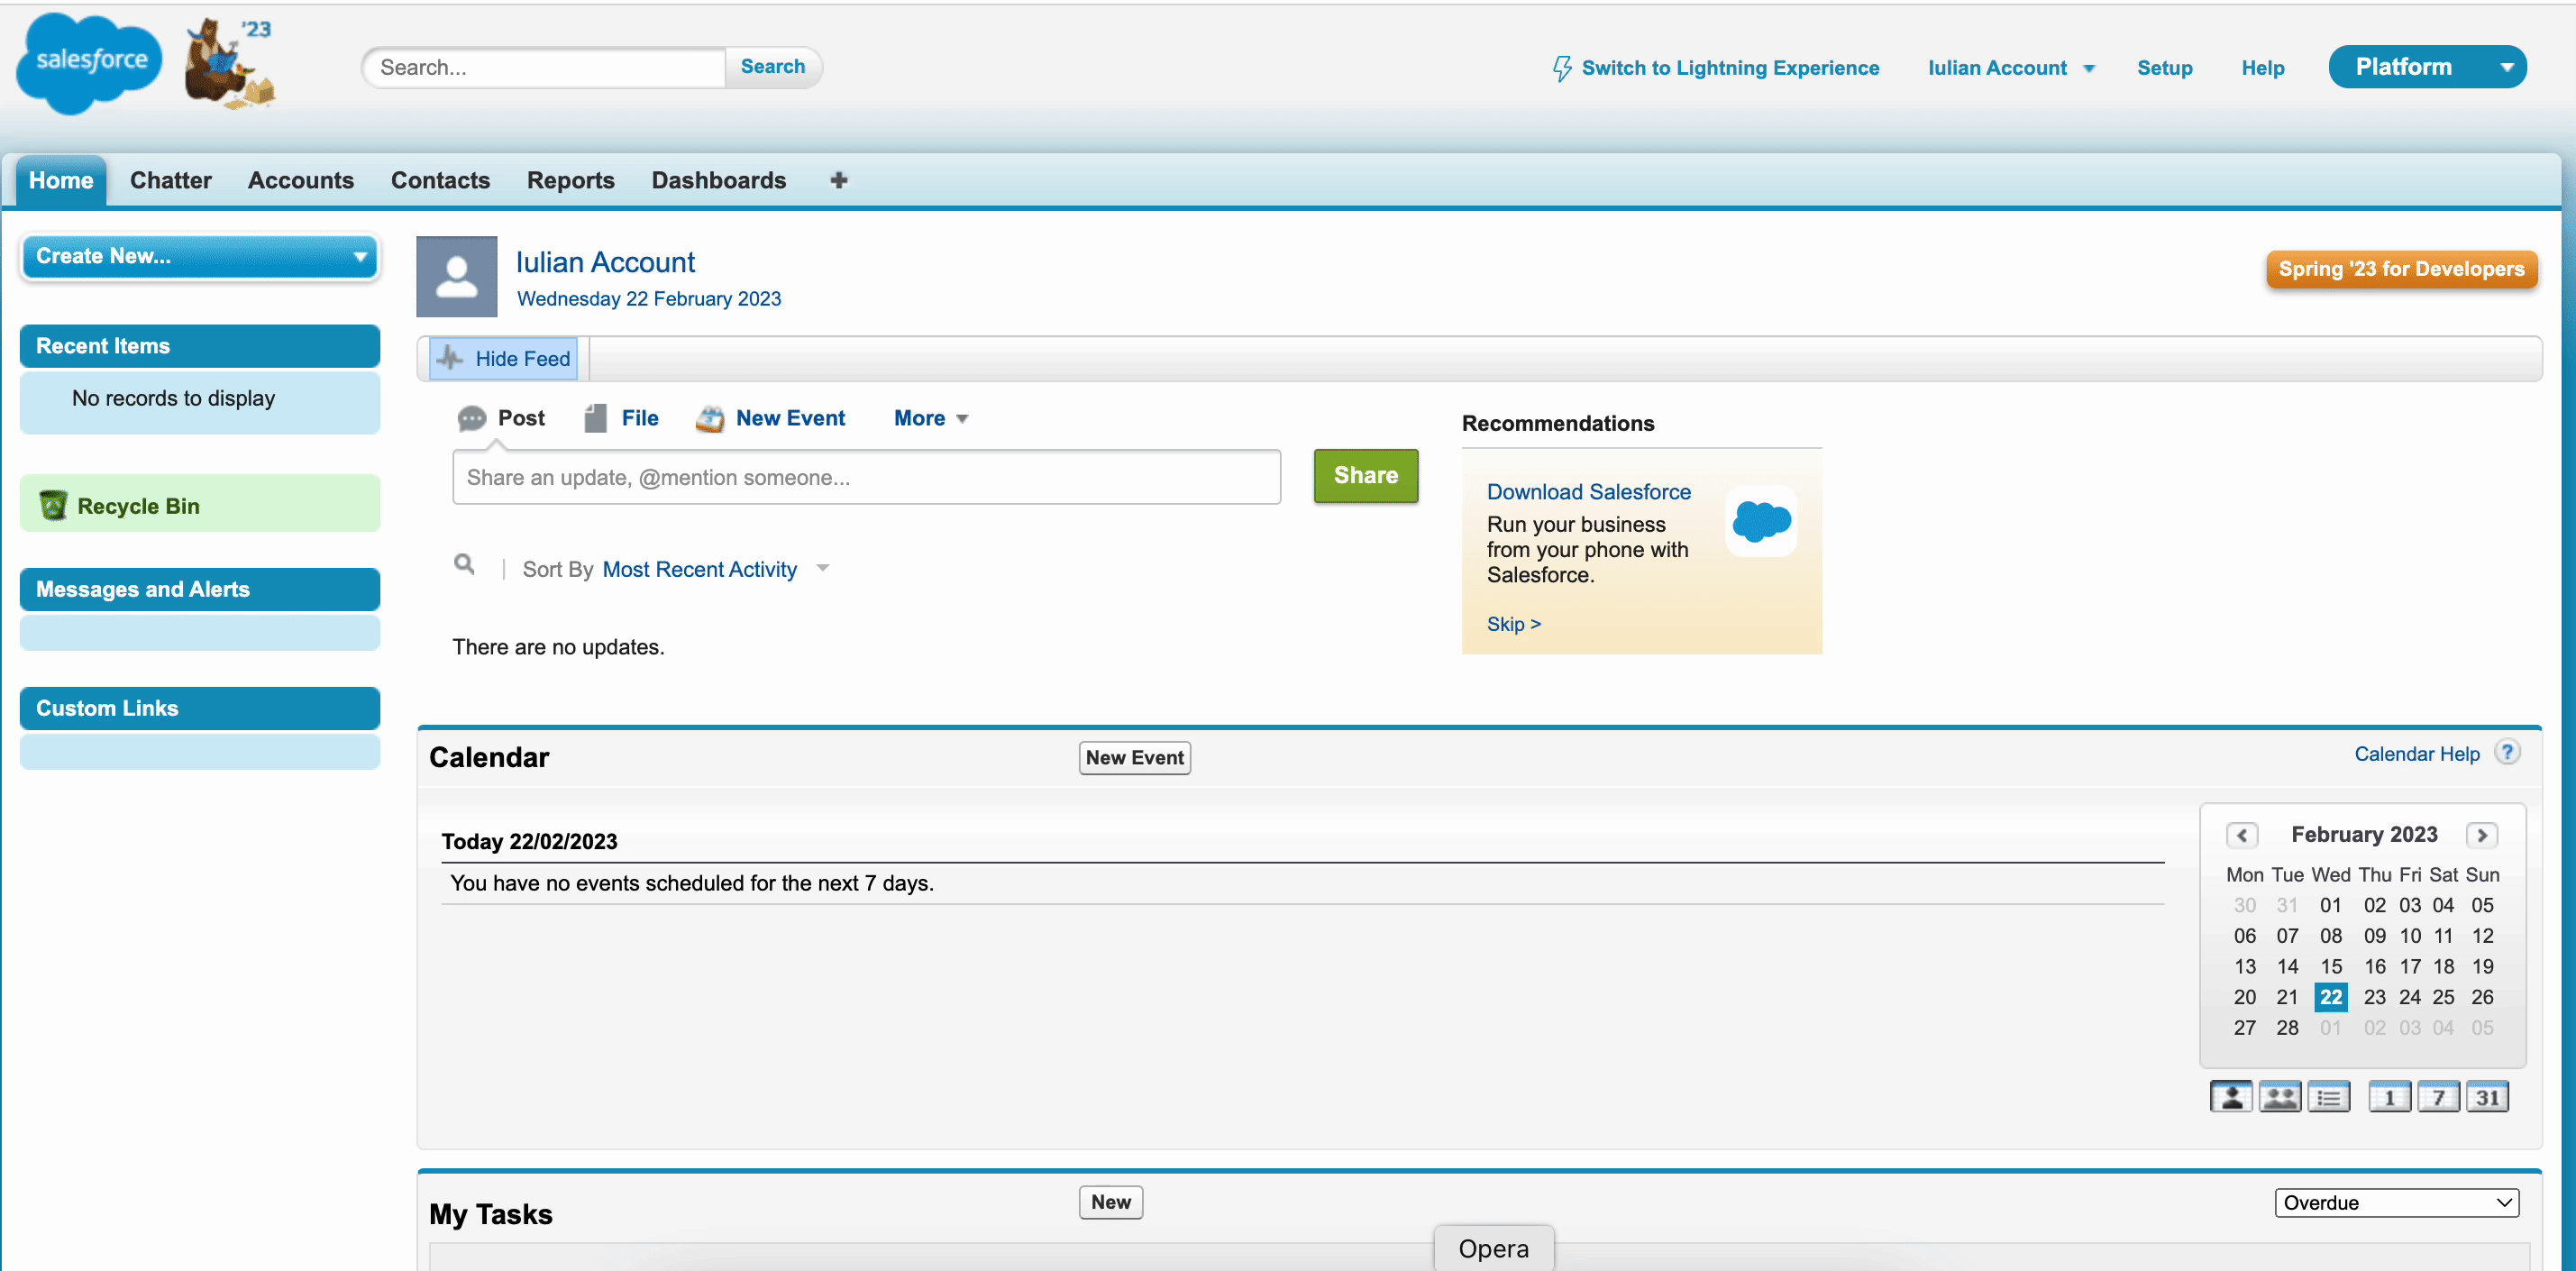Open the Calendar Help link
Image resolution: width=2576 pixels, height=1271 pixels.
tap(2416, 754)
